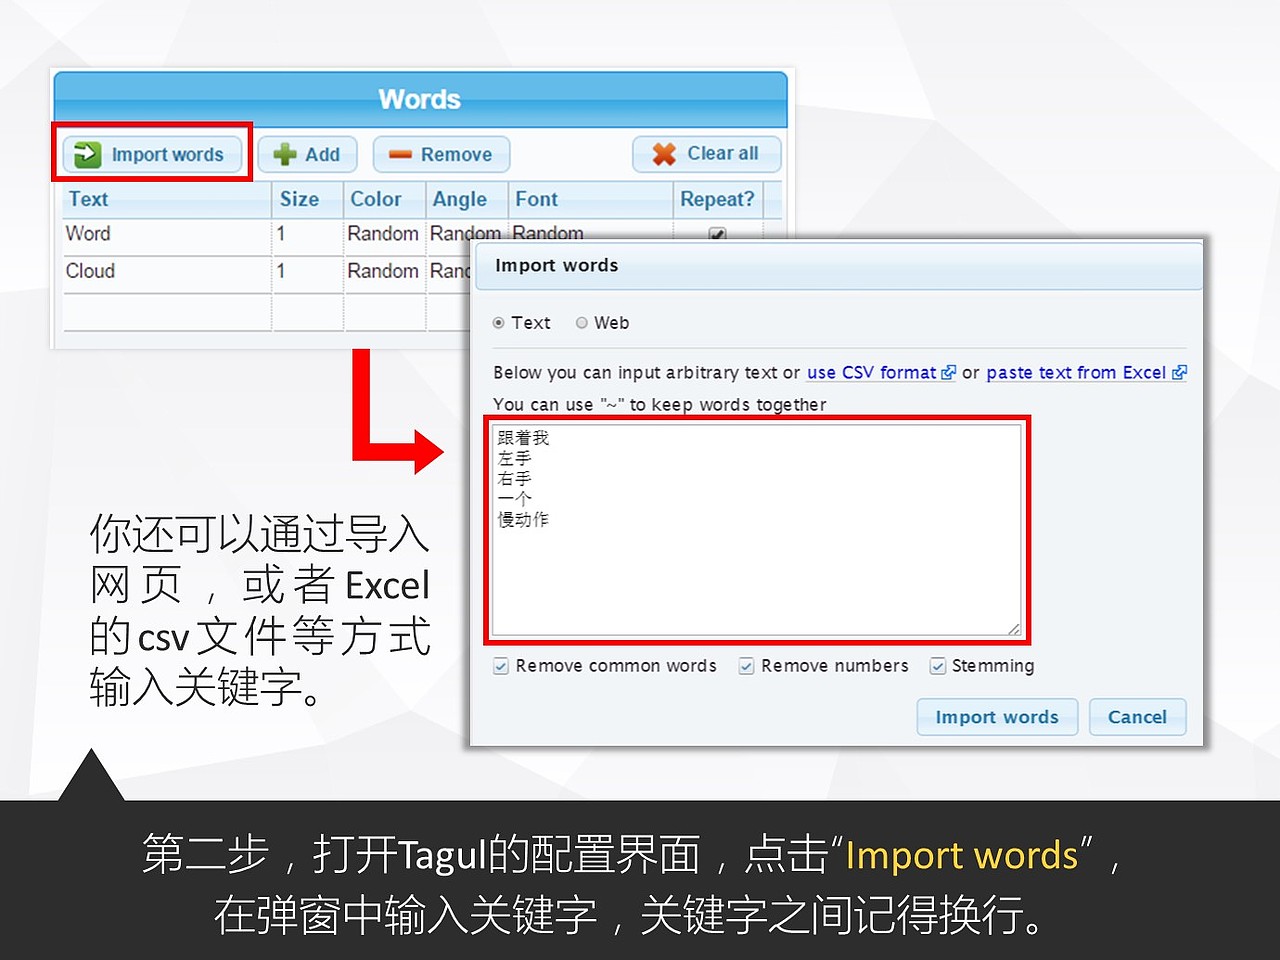1280x960 pixels.
Task: Select the "Web" radio button
Action: (x=581, y=322)
